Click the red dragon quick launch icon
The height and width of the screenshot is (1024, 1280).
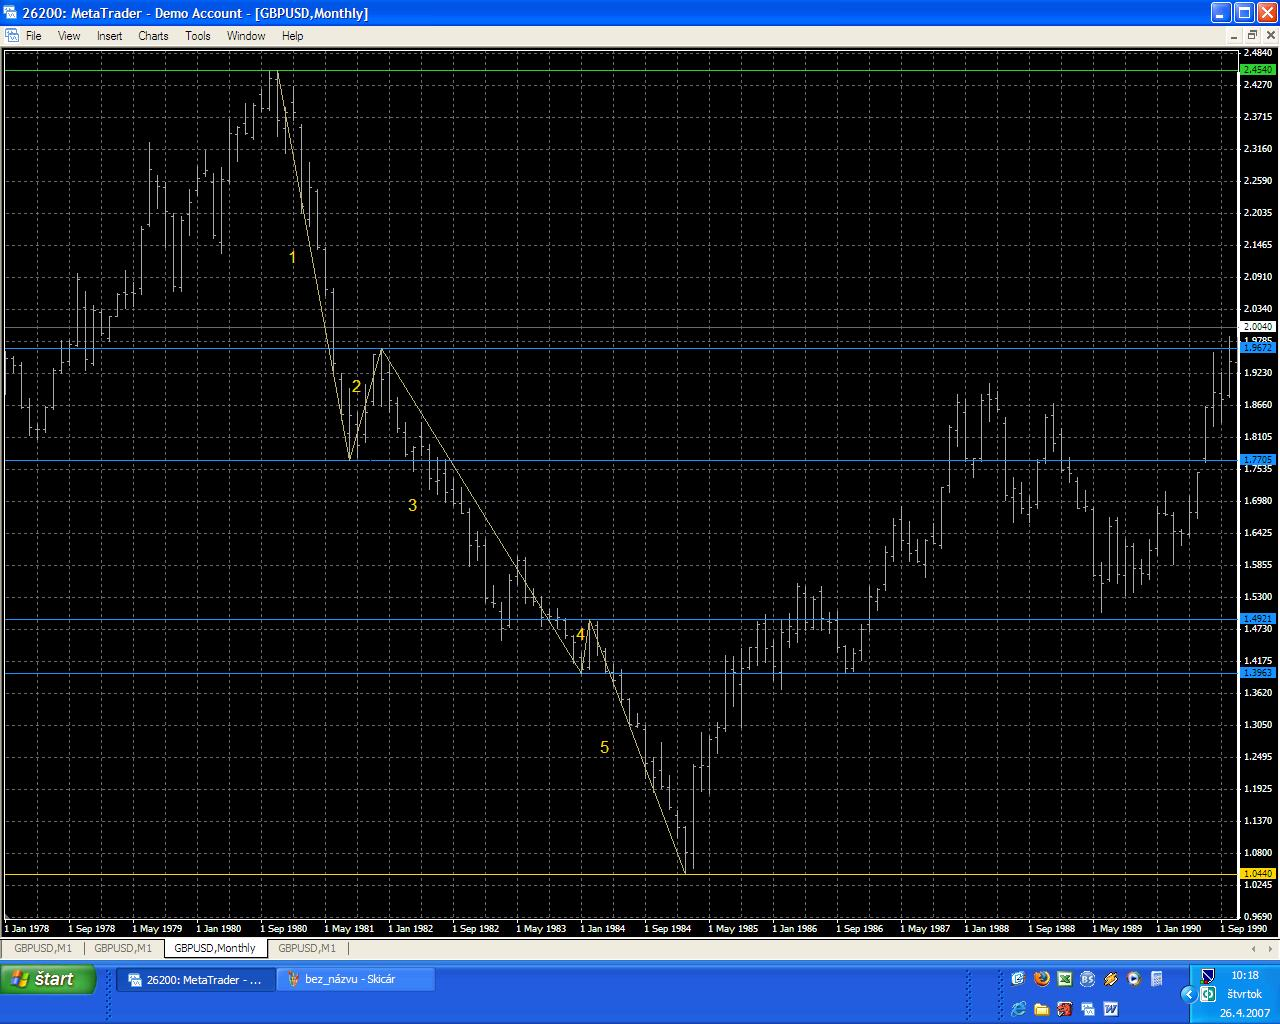[x=1064, y=1009]
